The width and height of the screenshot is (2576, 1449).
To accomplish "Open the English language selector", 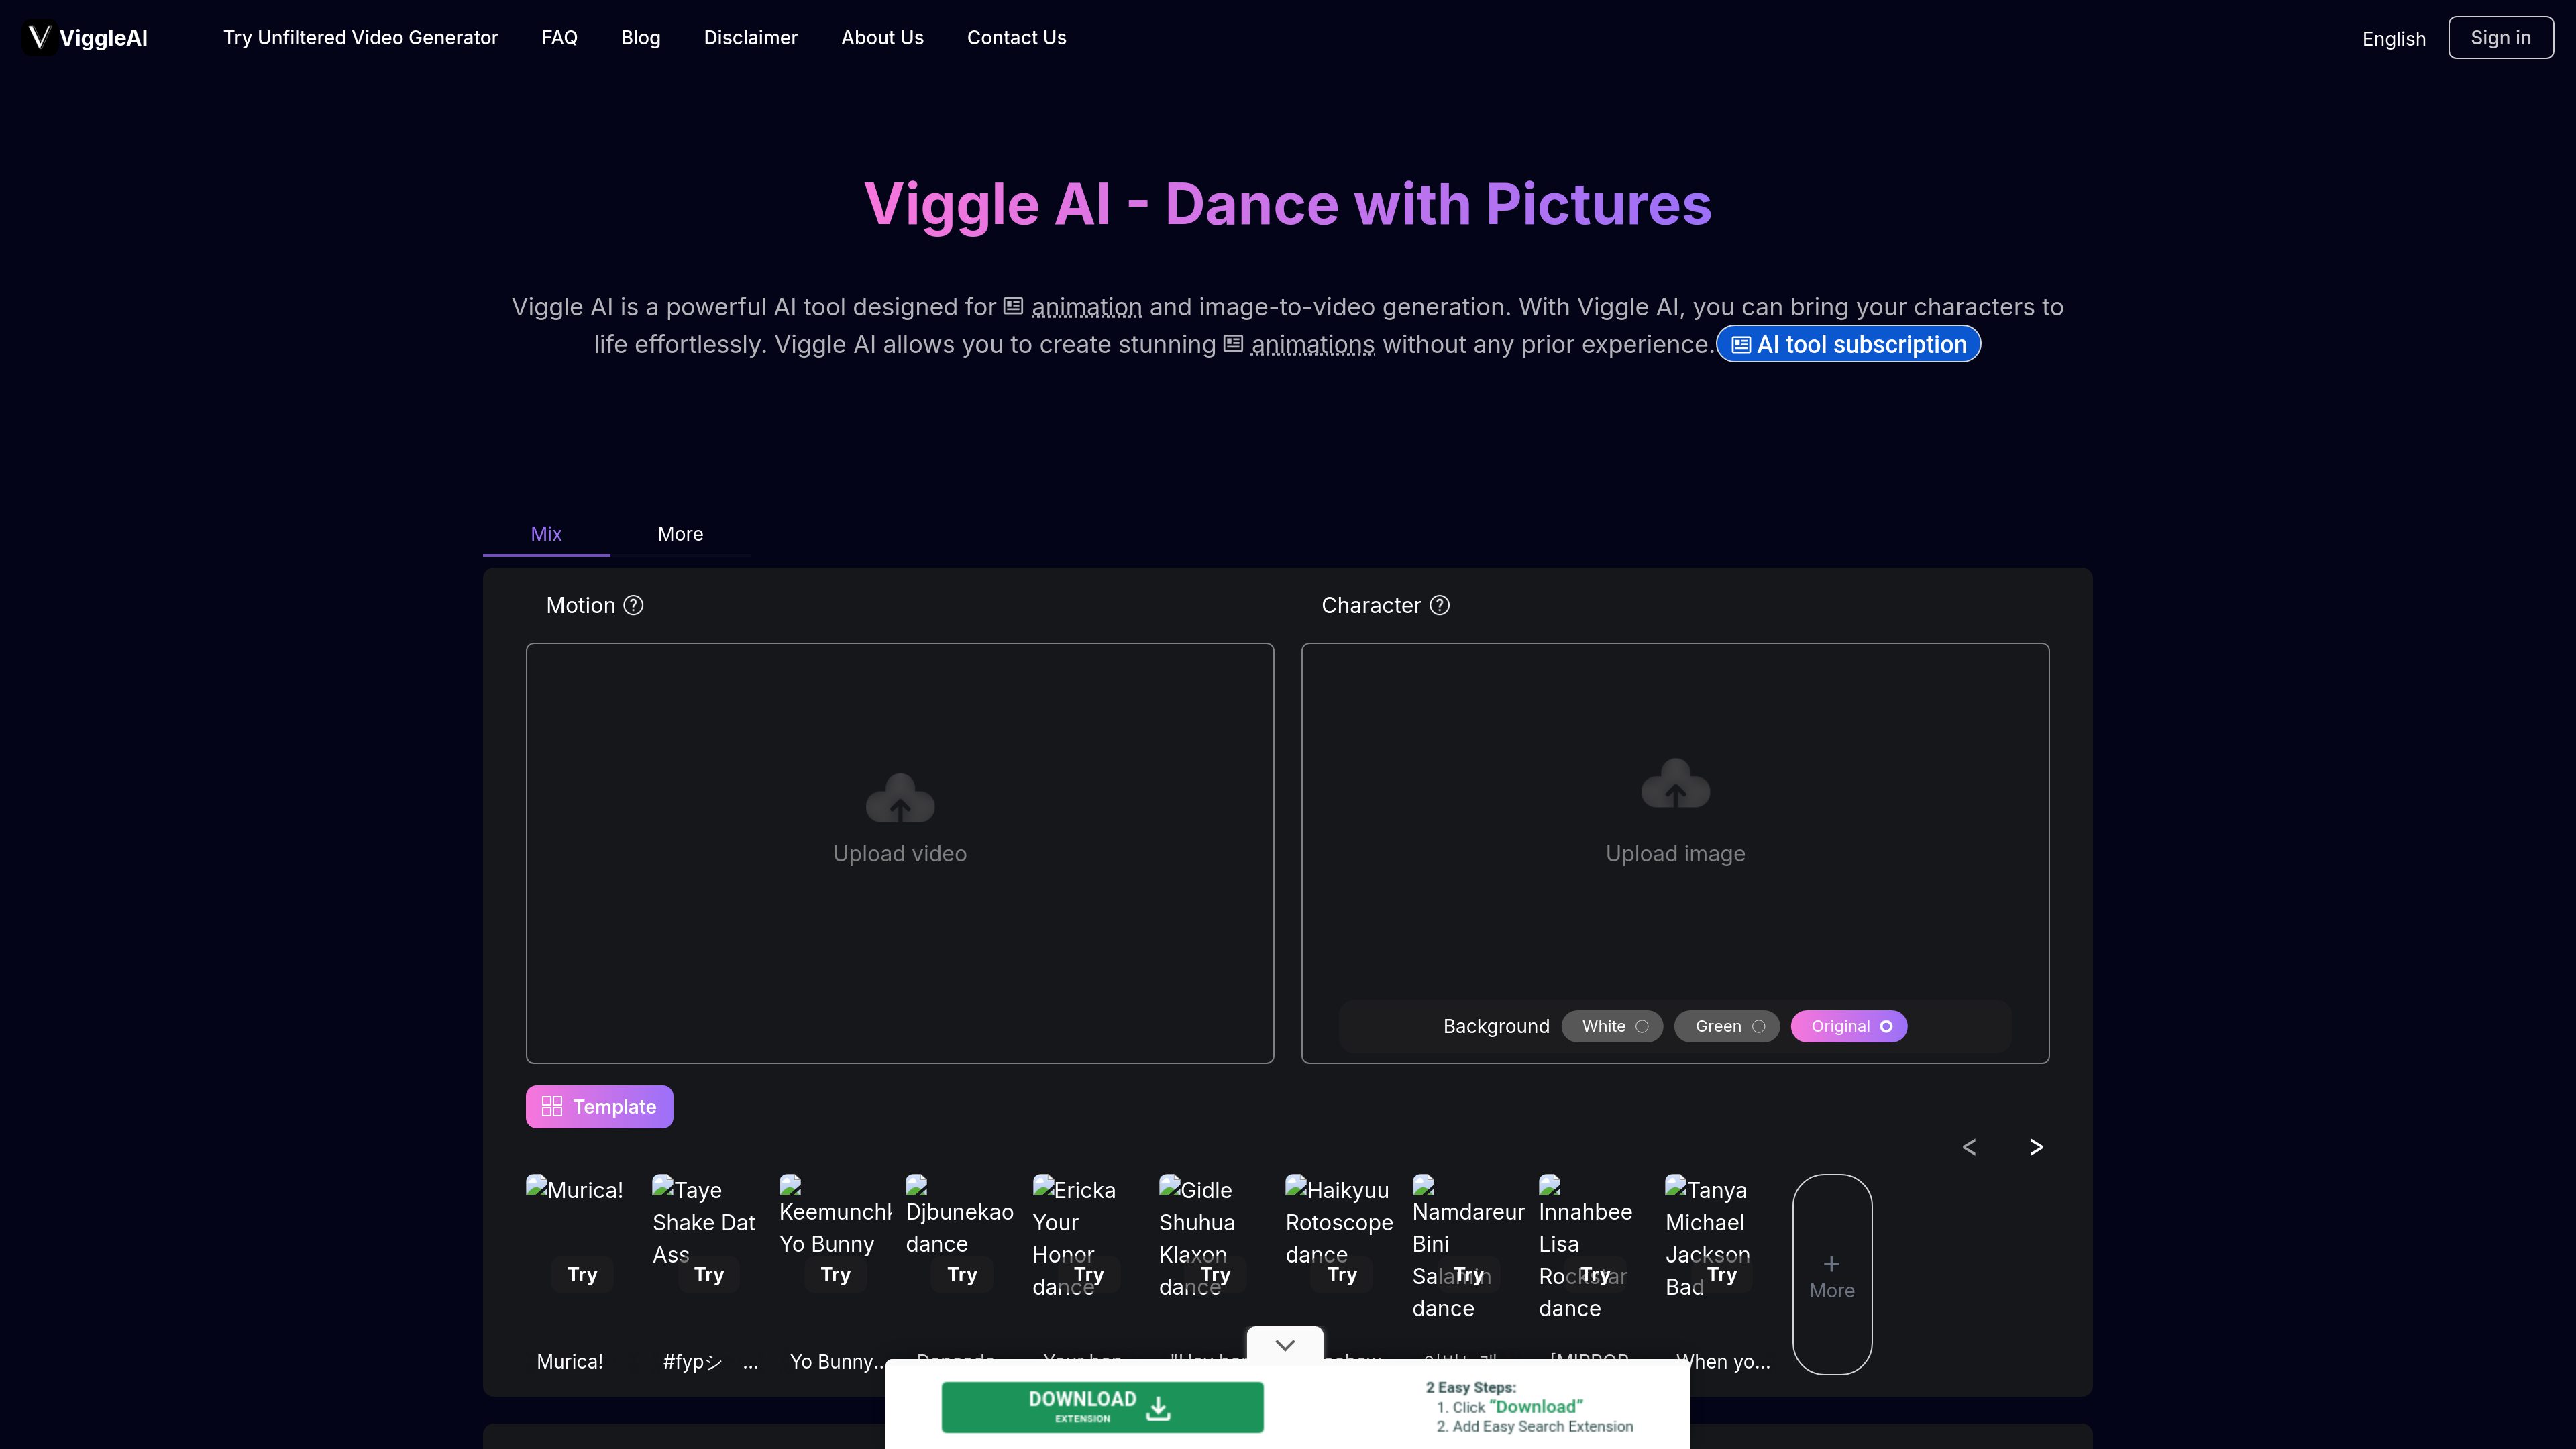I will pos(2393,38).
